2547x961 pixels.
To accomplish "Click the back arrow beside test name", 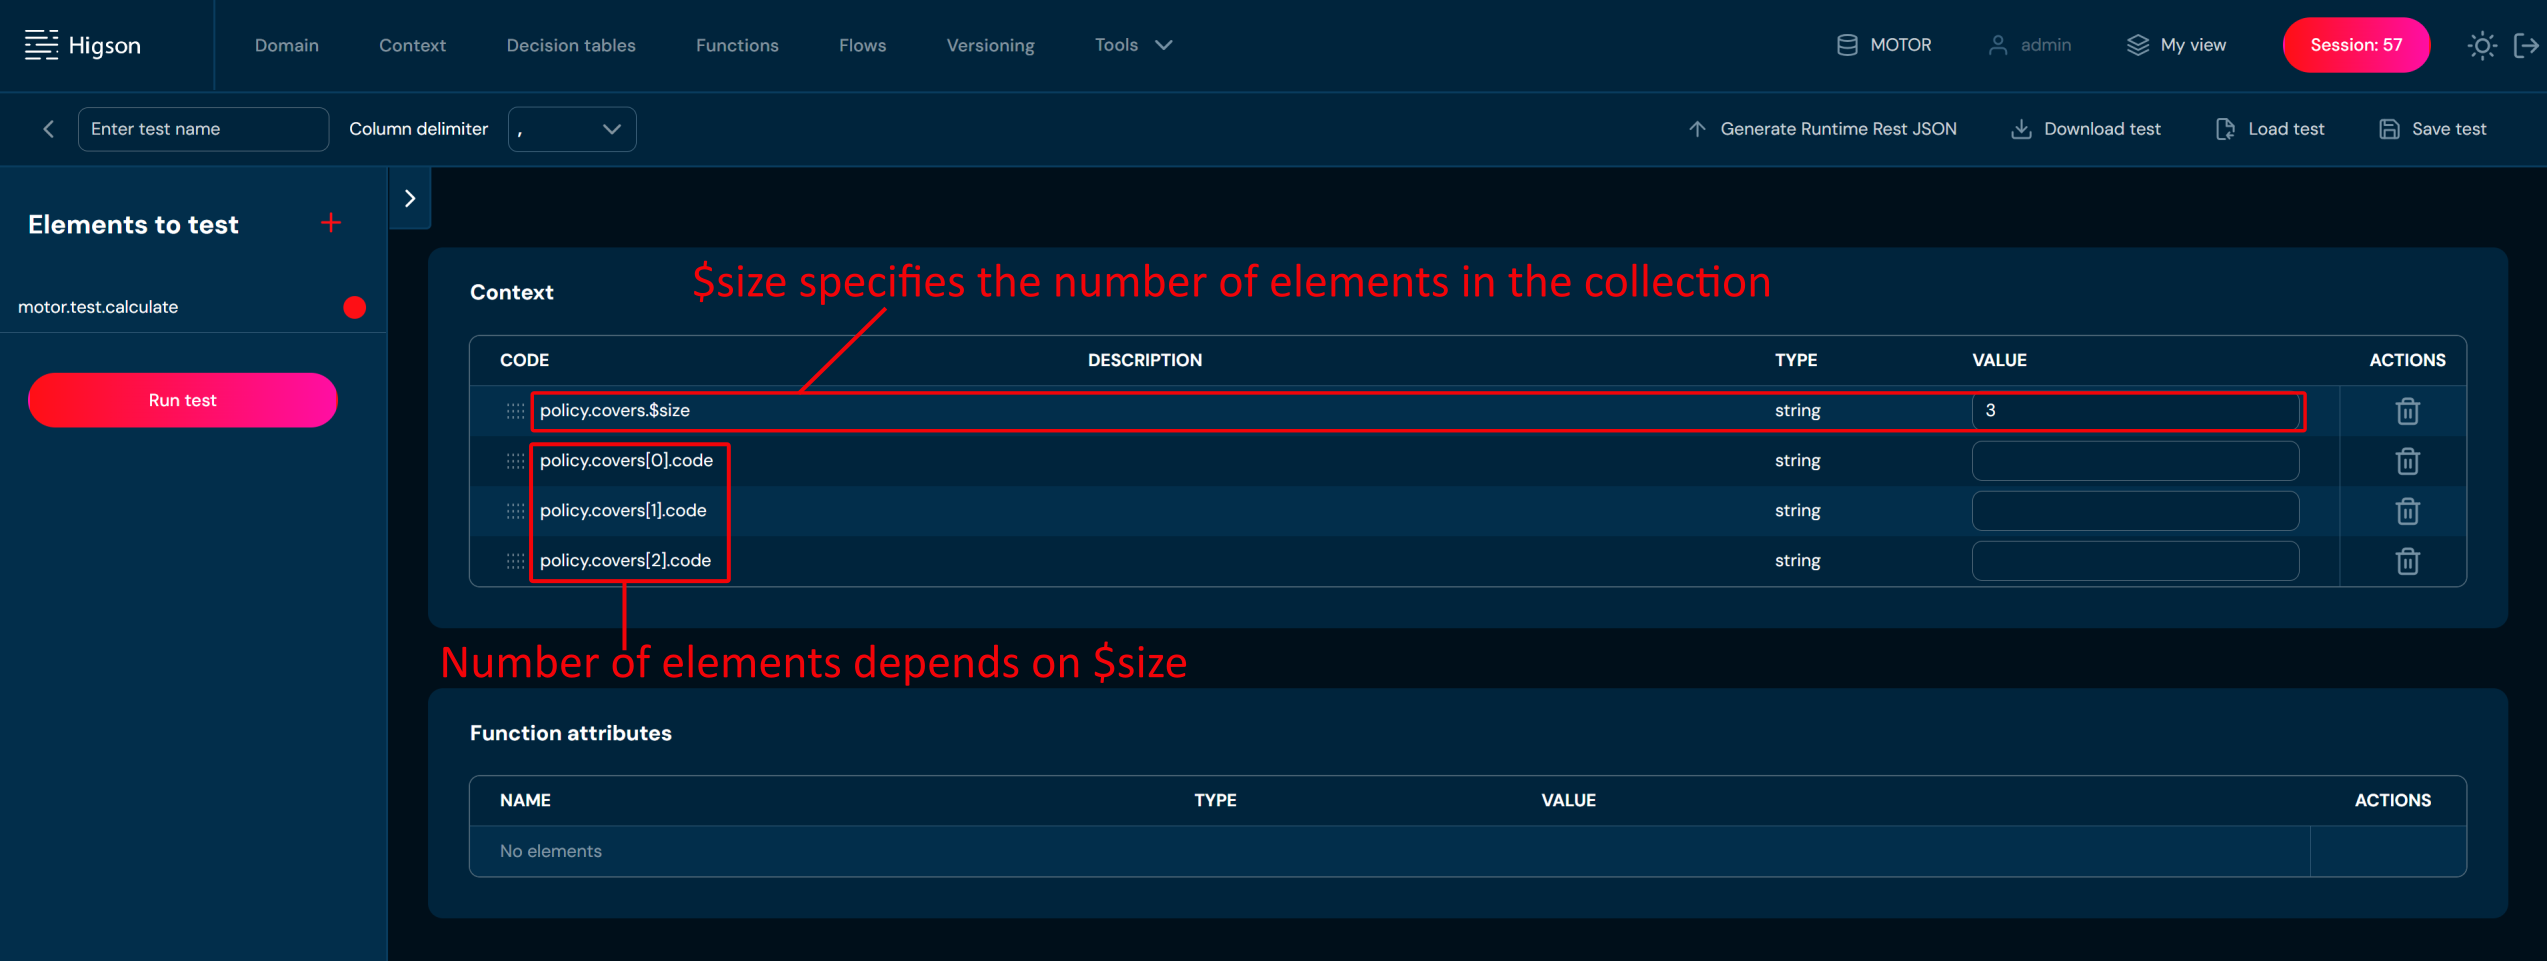I will (48, 129).
